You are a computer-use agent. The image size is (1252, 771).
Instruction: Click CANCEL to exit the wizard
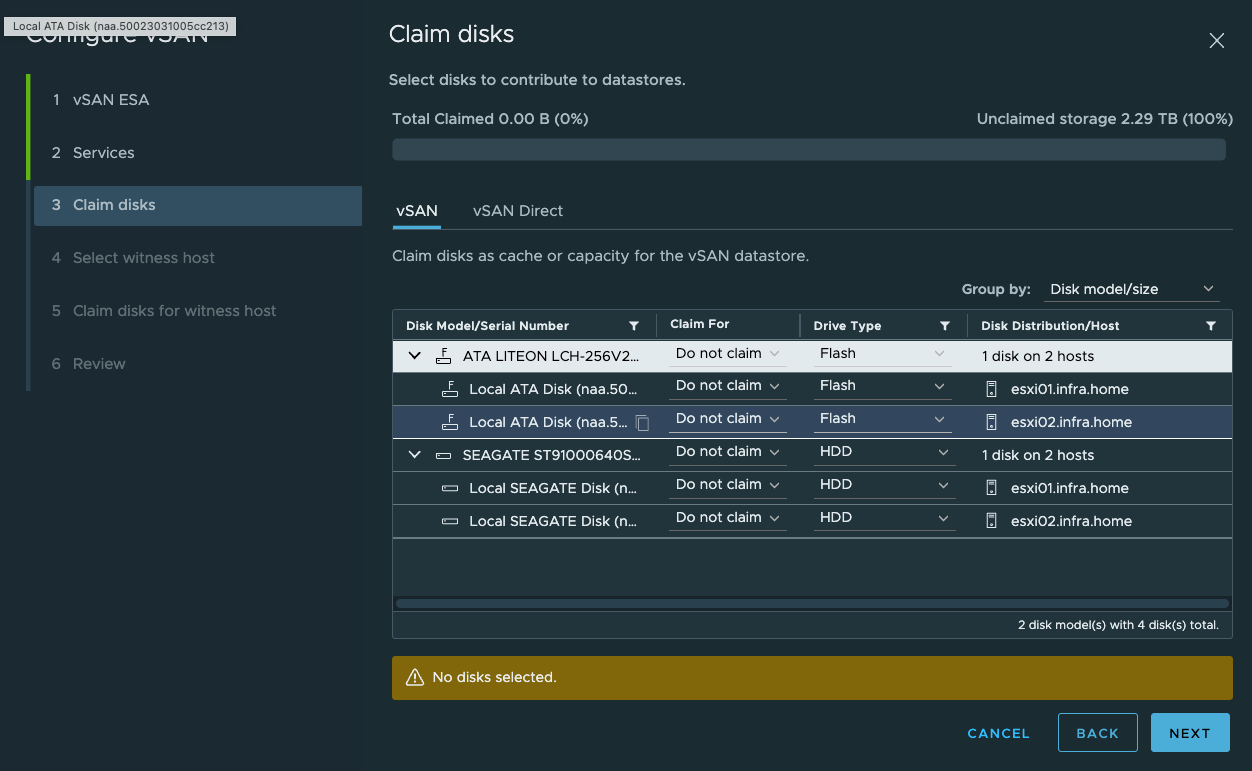pos(997,732)
